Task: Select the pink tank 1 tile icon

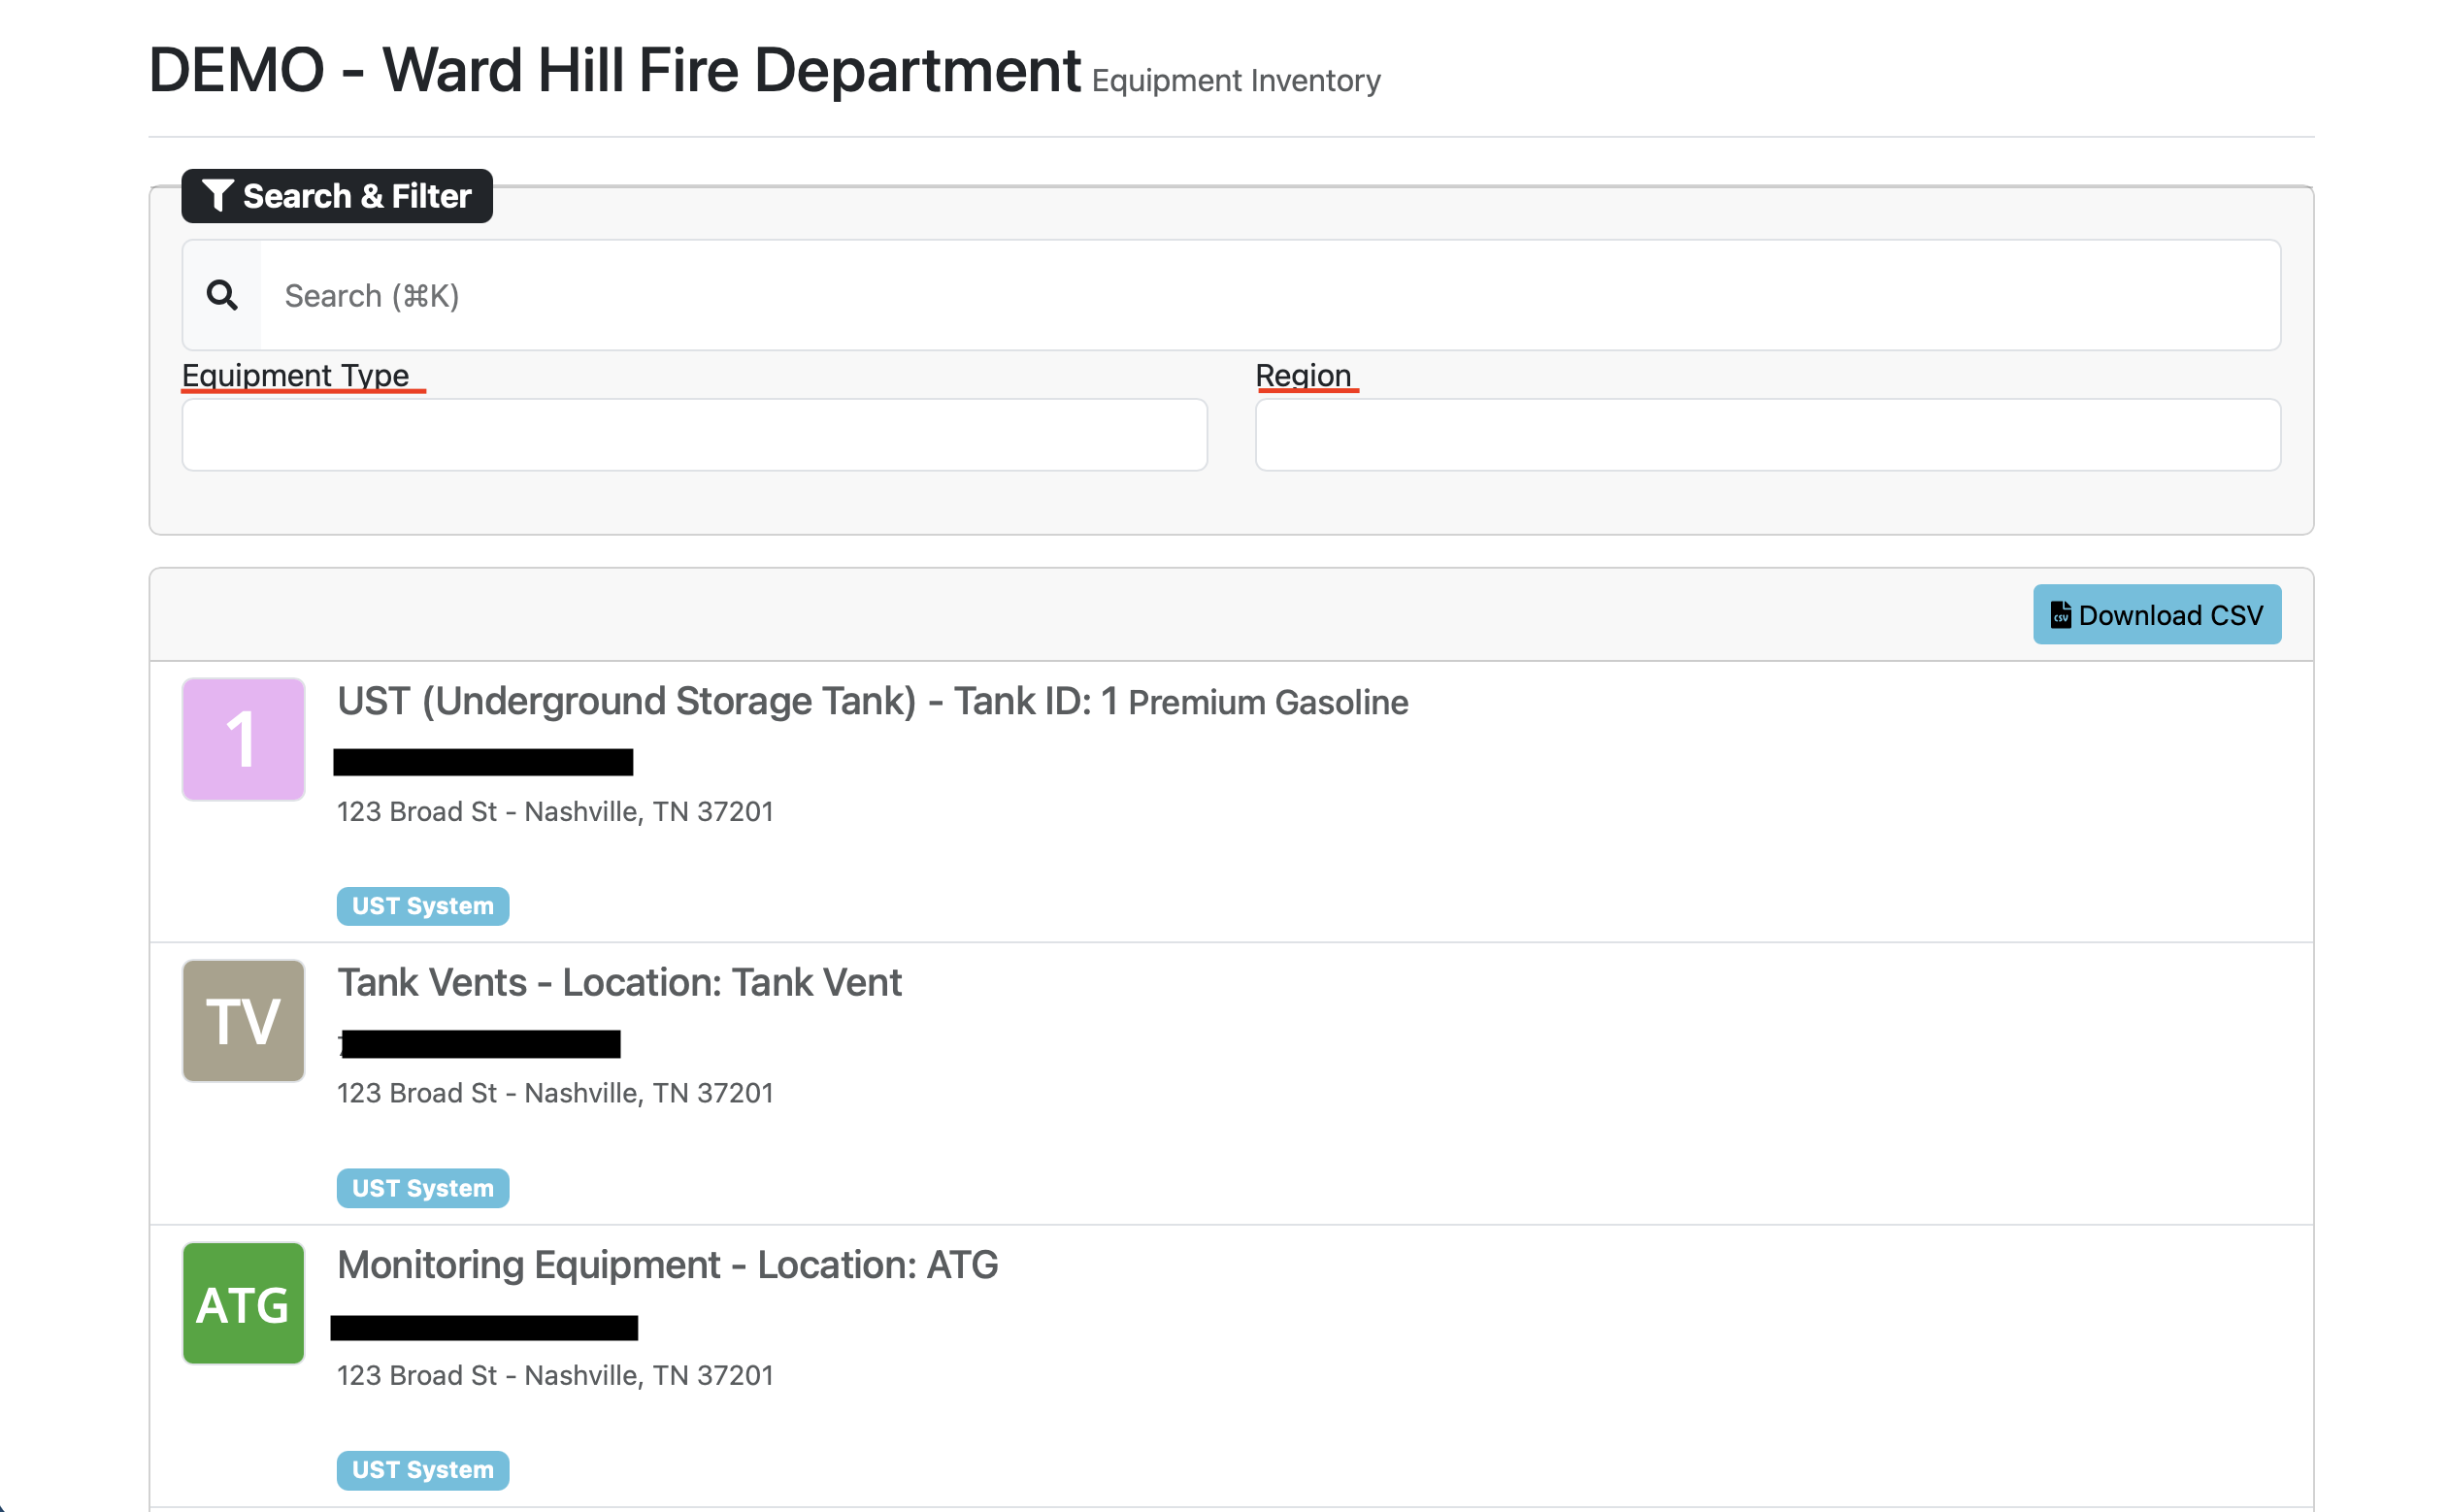Action: (243, 739)
